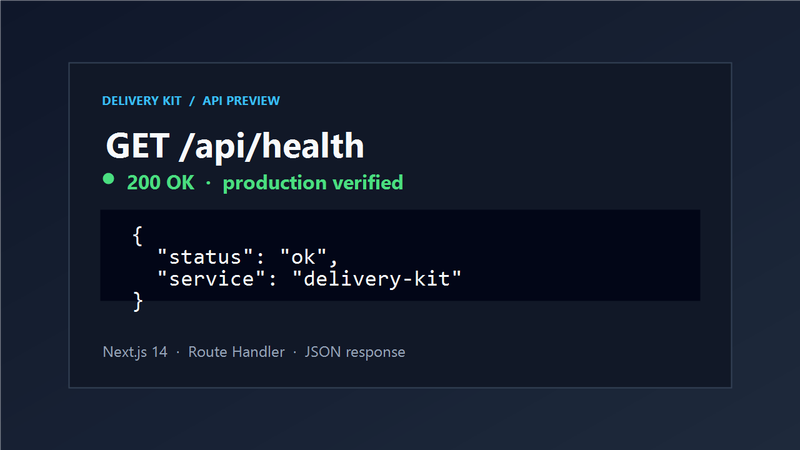Click the Route Handler footer label

tap(236, 352)
